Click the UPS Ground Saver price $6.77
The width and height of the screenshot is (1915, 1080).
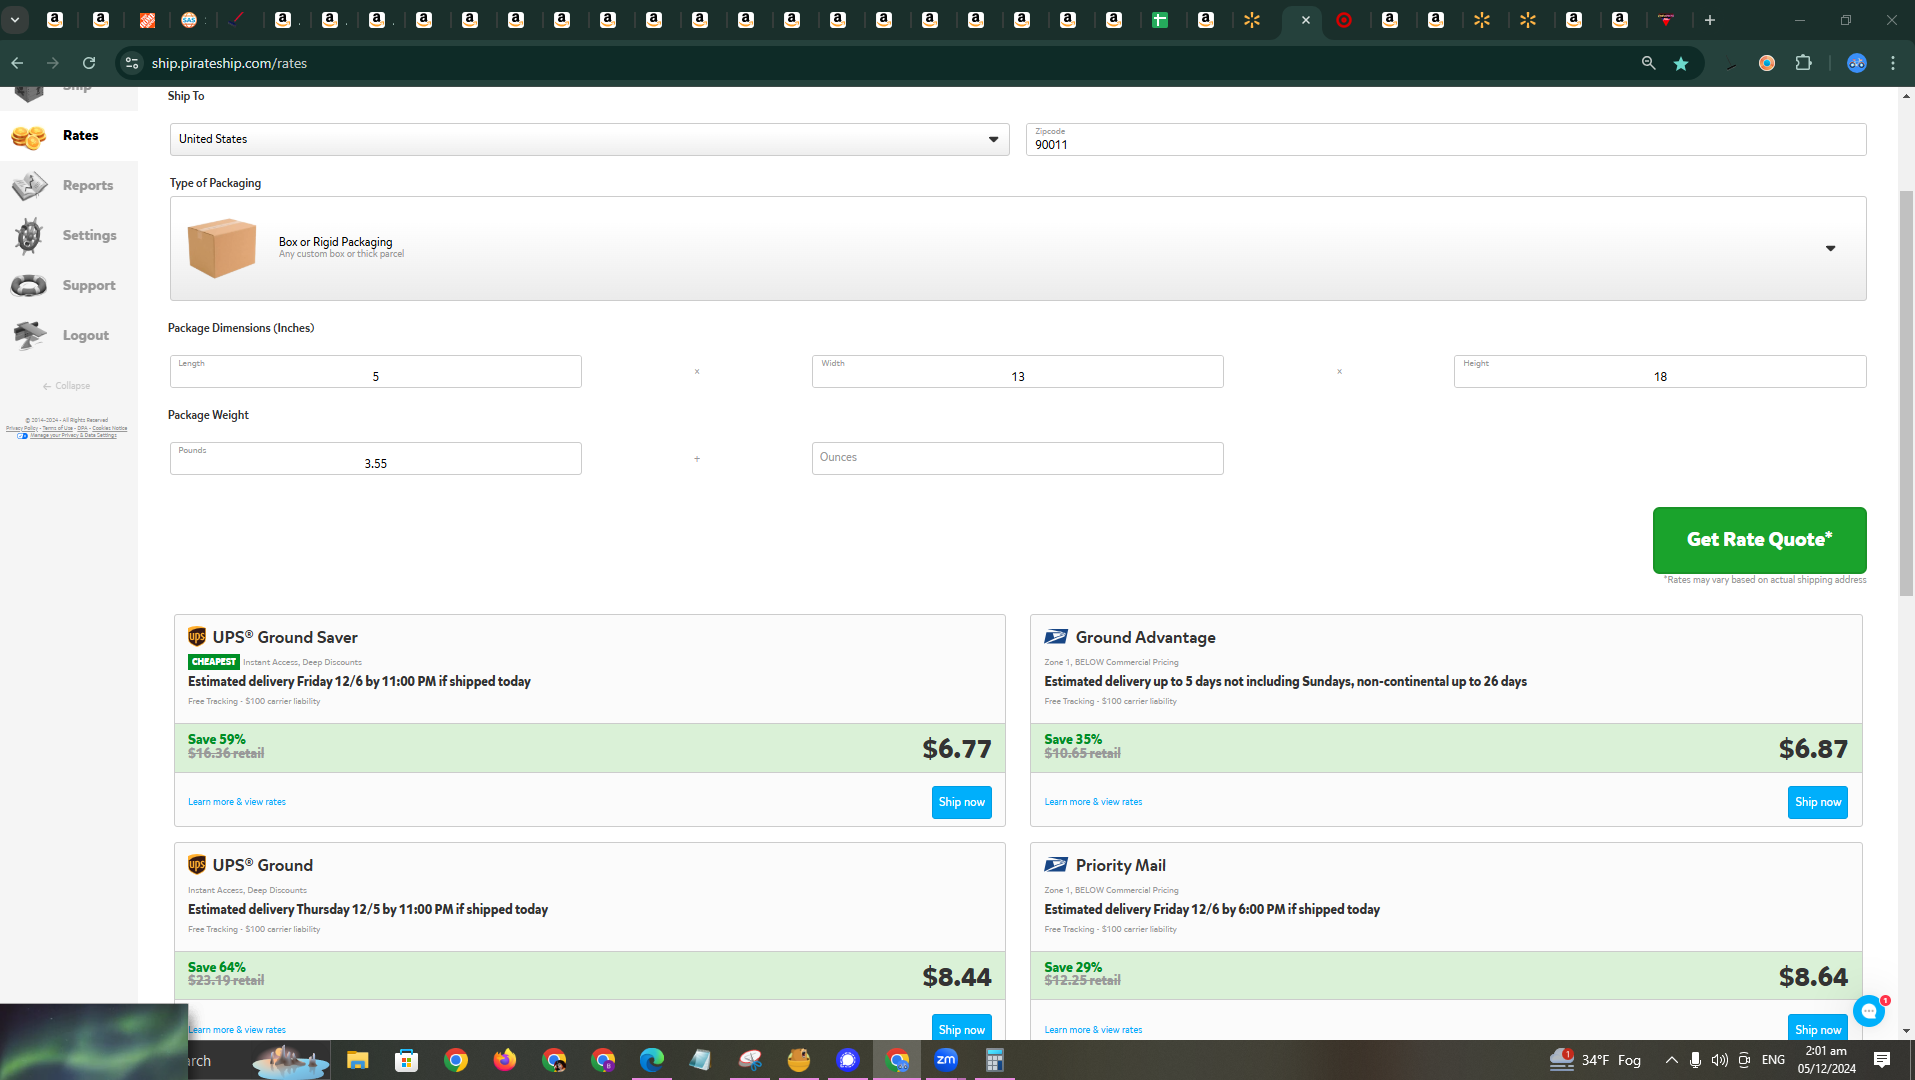(956, 749)
